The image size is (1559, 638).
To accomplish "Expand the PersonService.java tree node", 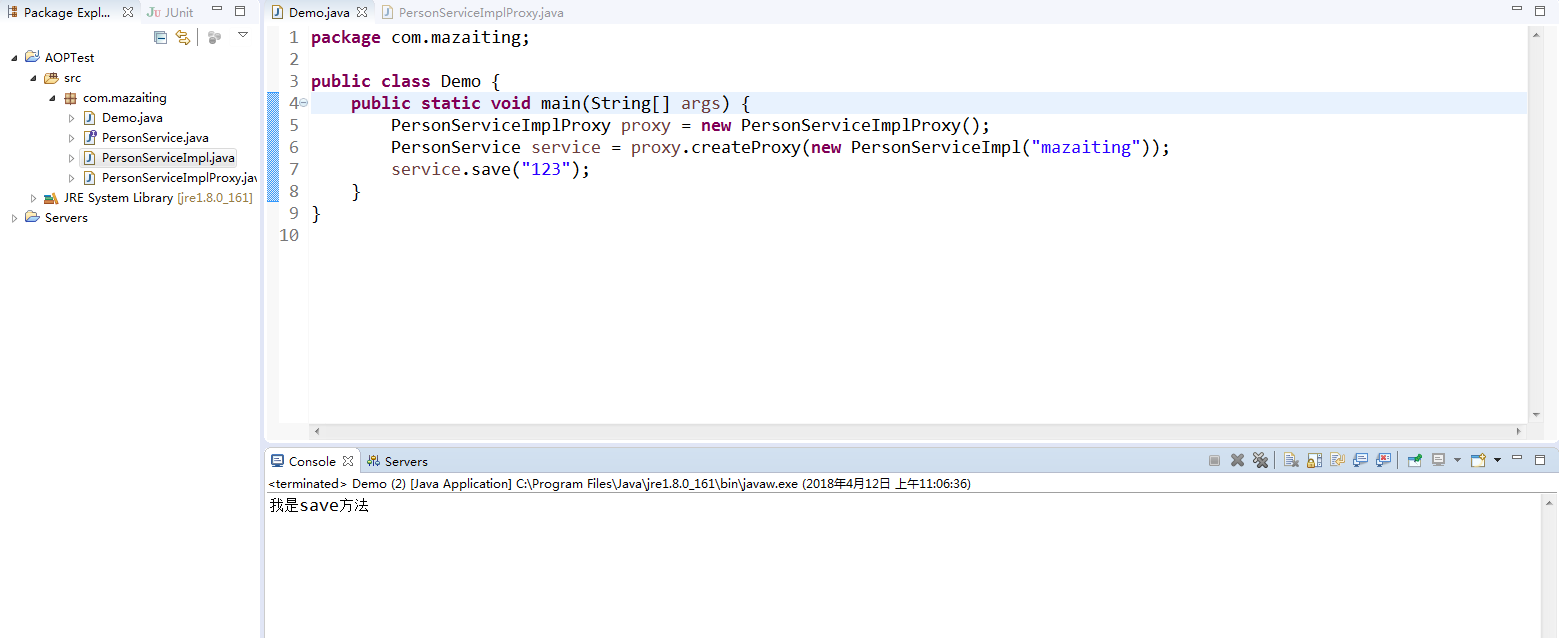I will (71, 138).
